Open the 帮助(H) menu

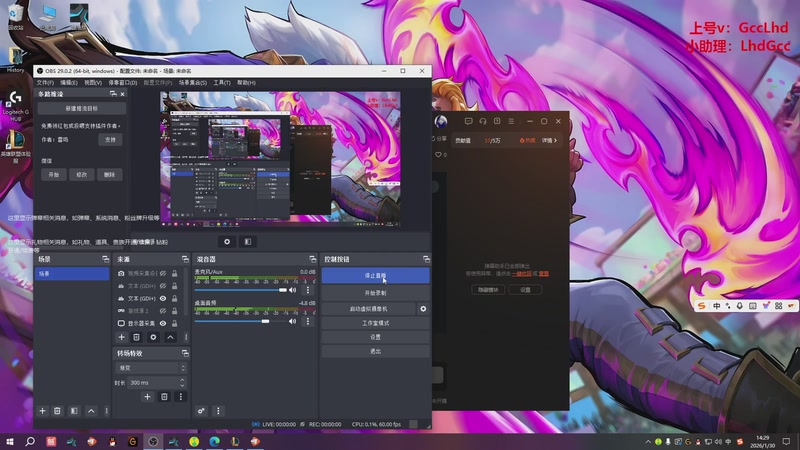tap(246, 83)
